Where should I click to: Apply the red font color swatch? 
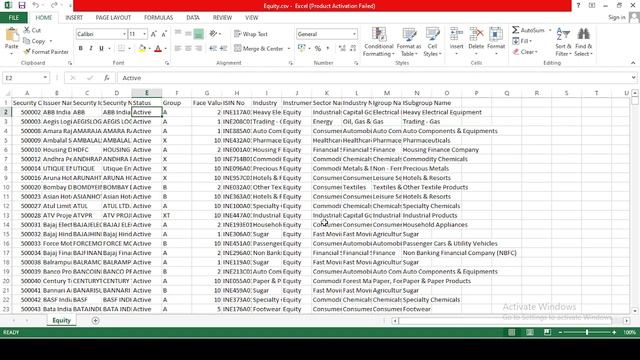click(158, 49)
